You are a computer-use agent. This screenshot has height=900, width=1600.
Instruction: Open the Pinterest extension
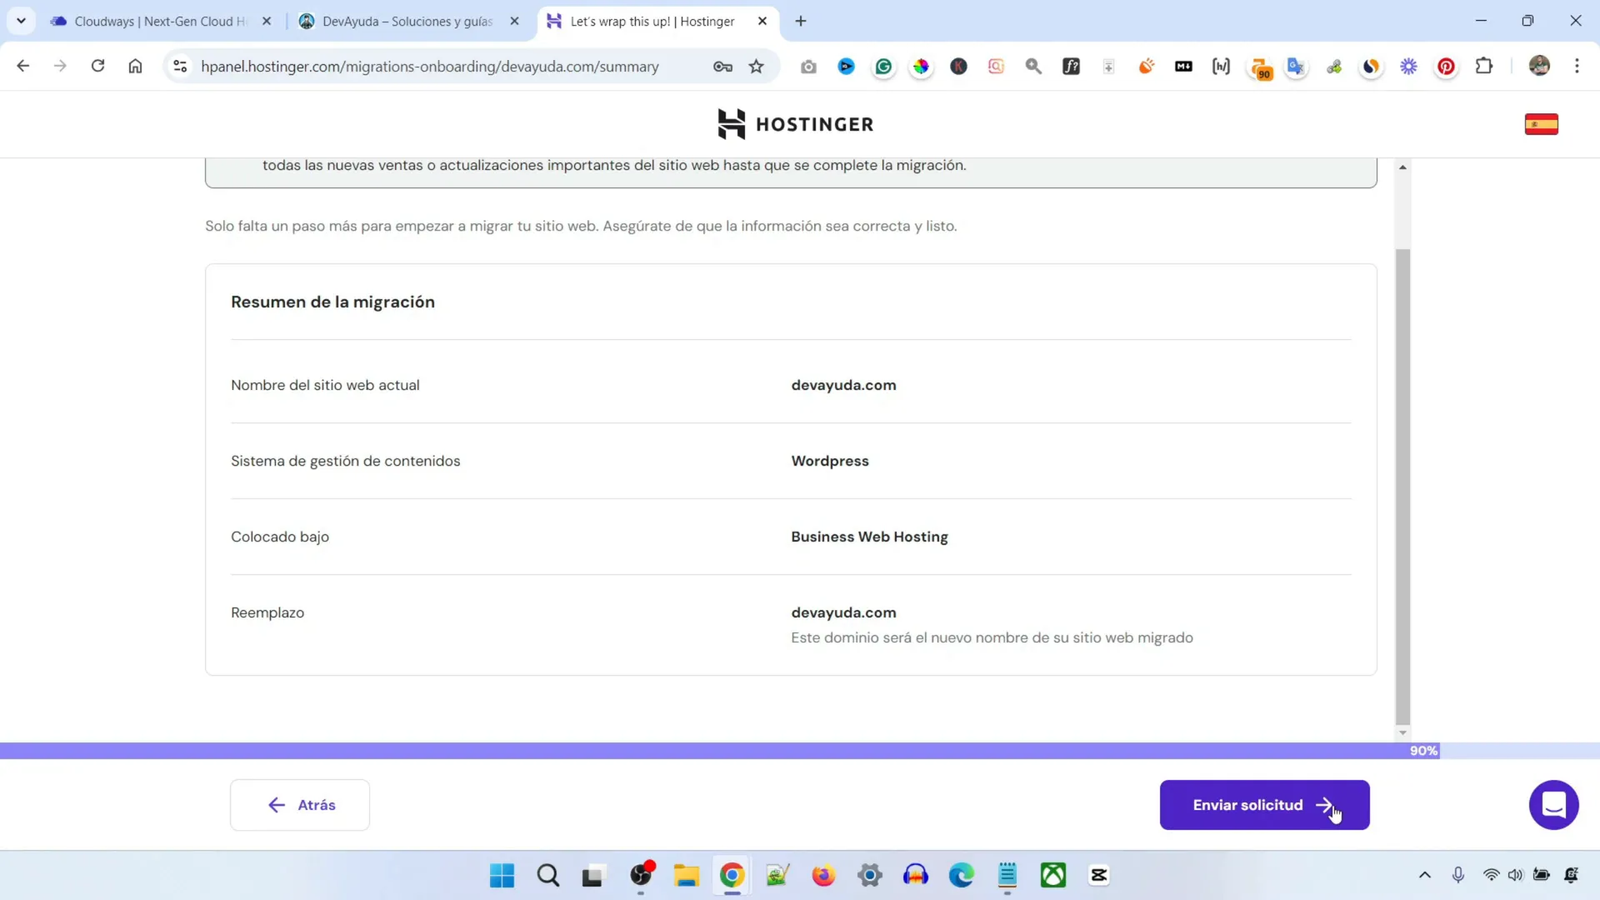(x=1446, y=66)
